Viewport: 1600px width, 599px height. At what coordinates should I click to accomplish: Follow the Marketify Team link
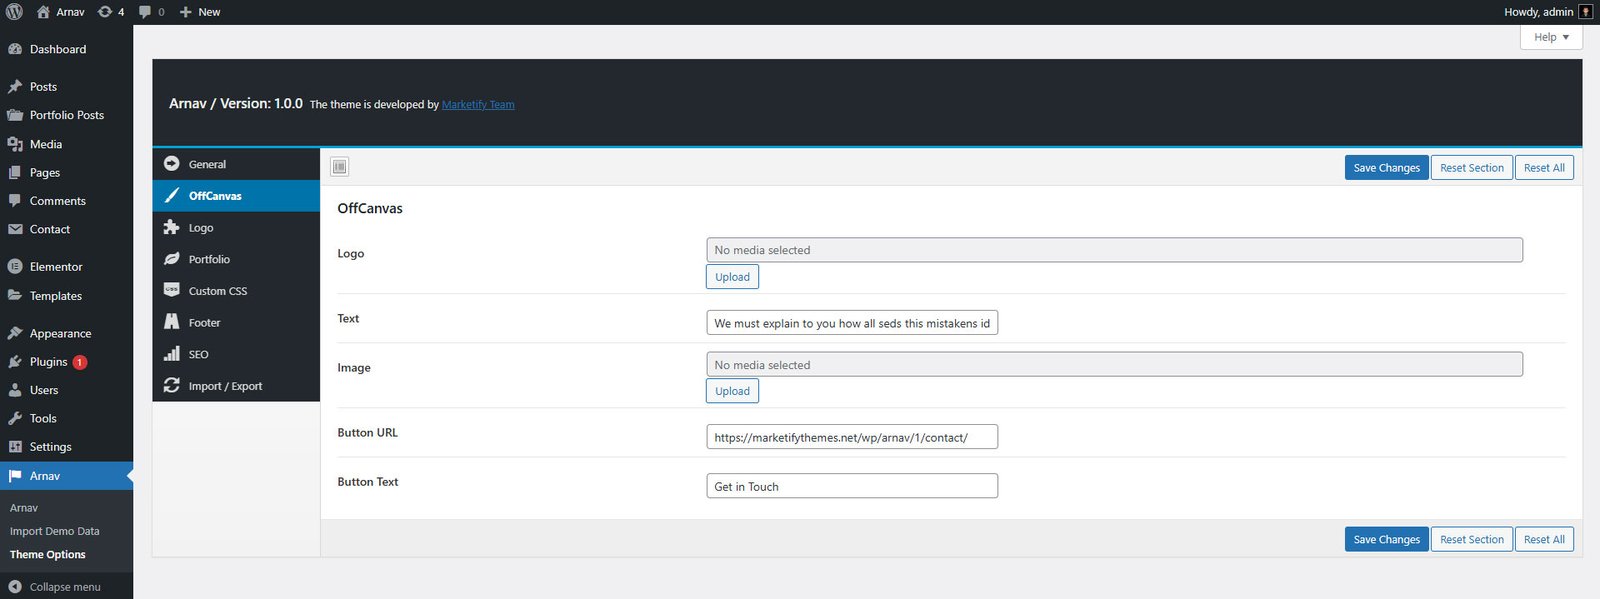pos(478,105)
